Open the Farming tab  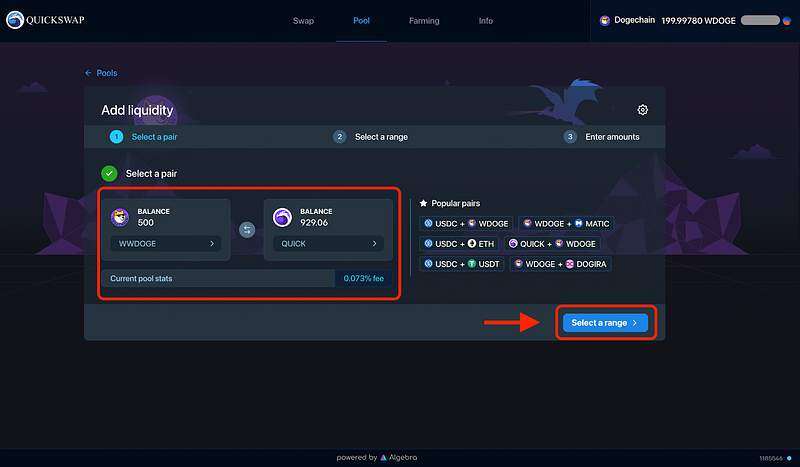click(x=424, y=21)
